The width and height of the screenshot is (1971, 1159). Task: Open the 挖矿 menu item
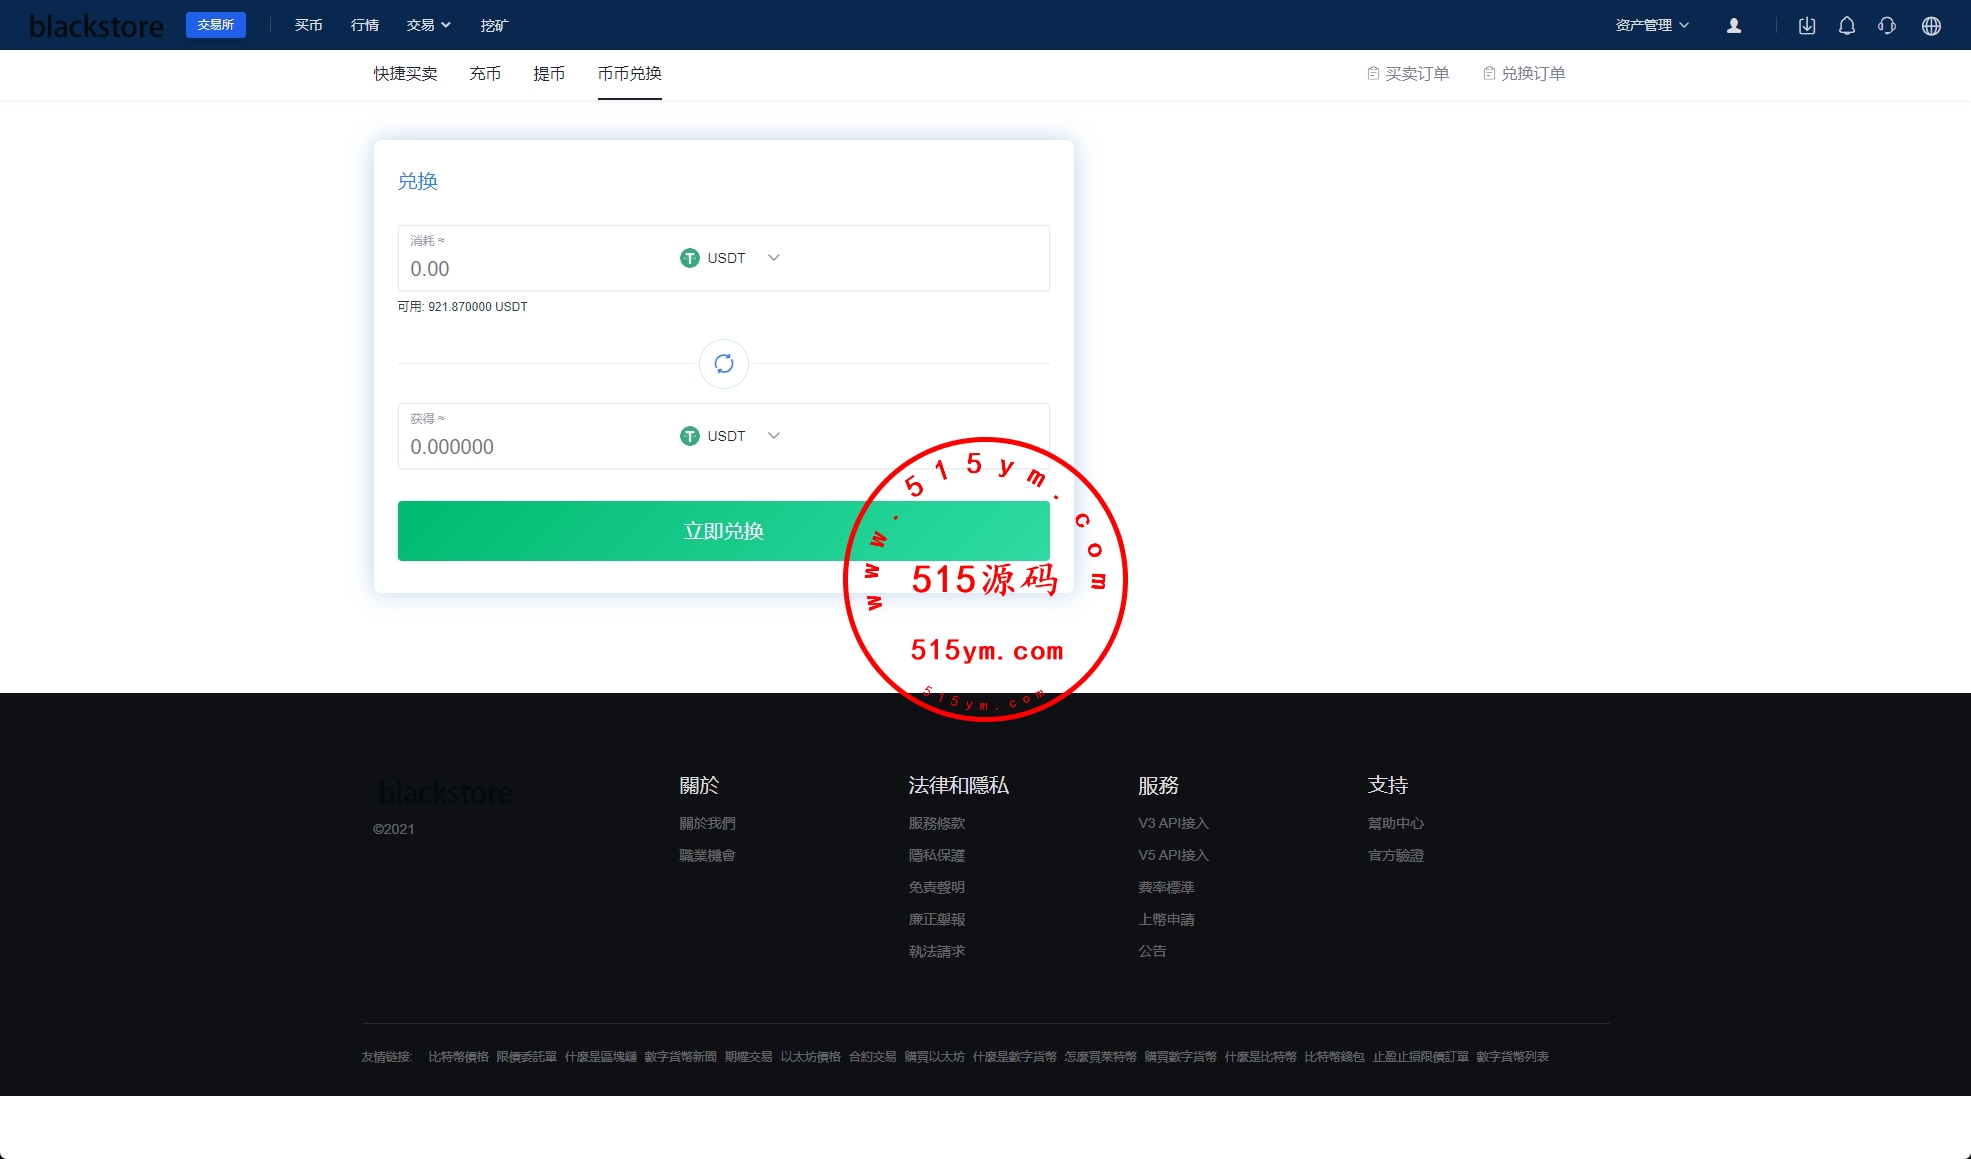point(494,25)
